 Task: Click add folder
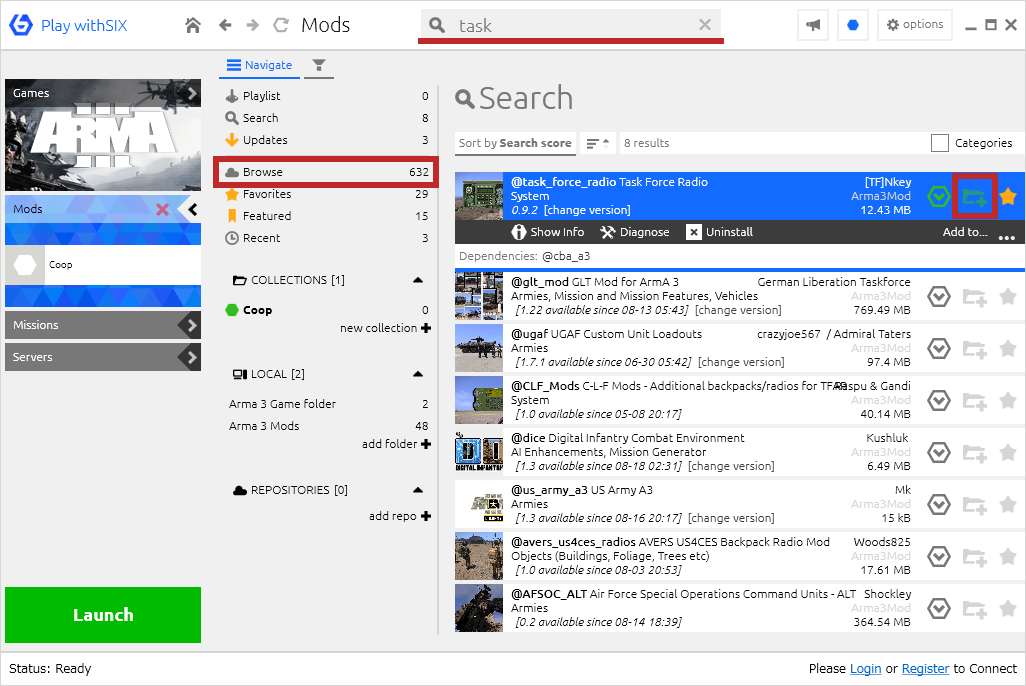(396, 444)
